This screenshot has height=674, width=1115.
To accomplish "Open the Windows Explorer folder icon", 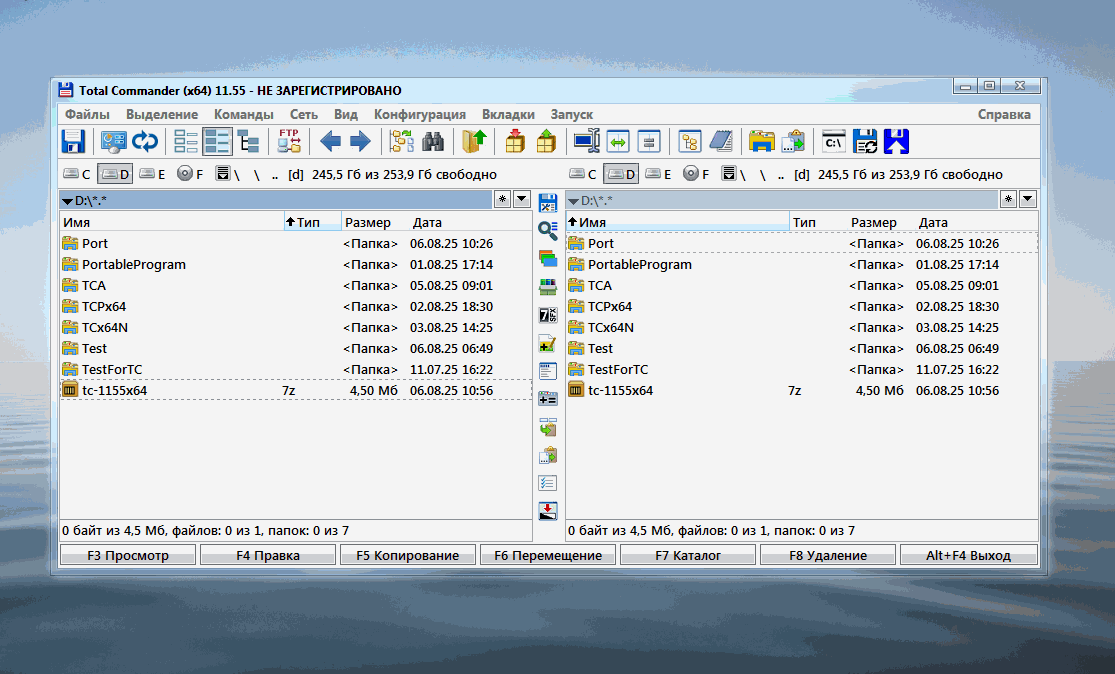I will coord(762,141).
